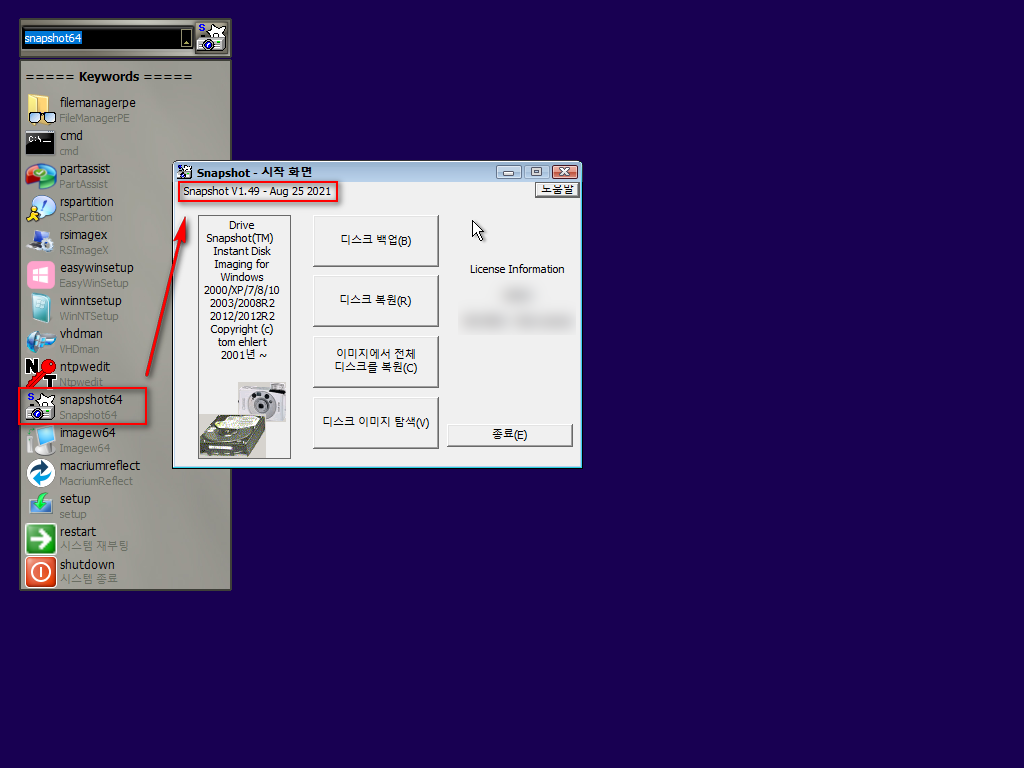Minimize the Snapshot window
Viewport: 1024px width, 768px height.
tap(508, 172)
